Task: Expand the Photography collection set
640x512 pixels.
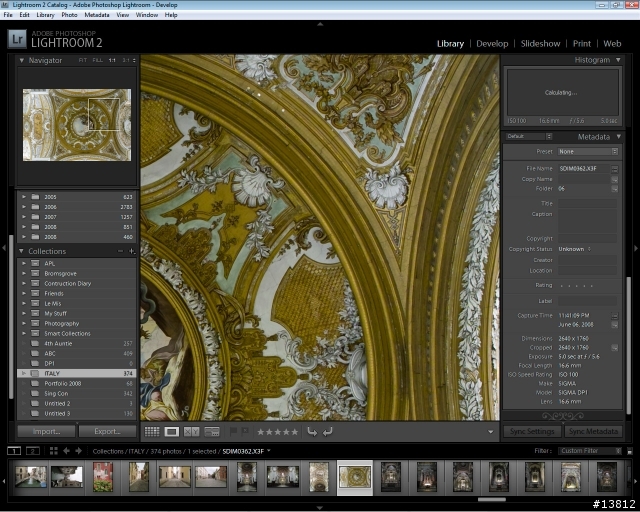Action: (x=24, y=323)
